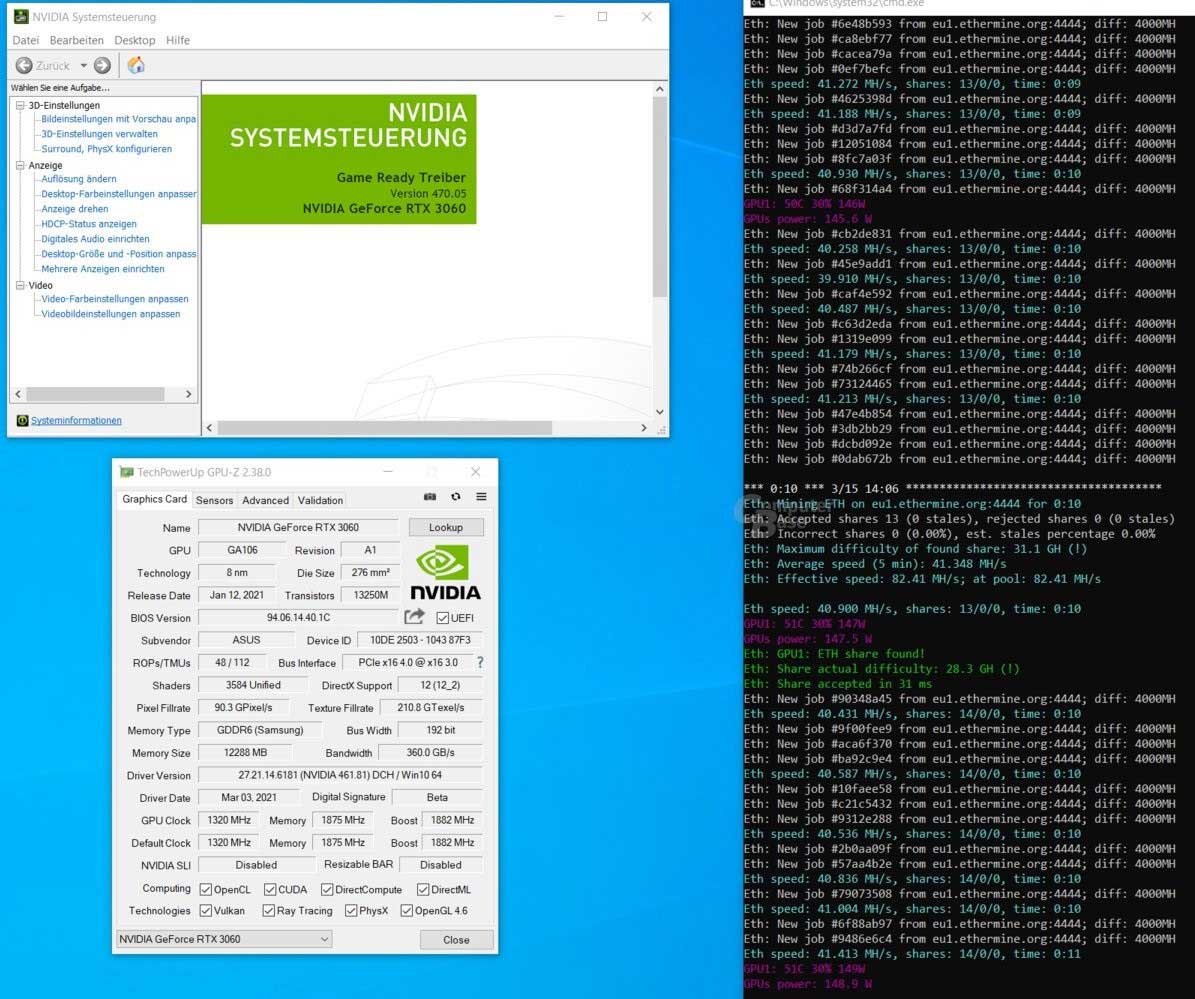Toggle the PhysX checkbox
Viewport: 1195px width, 999px height.
click(351, 911)
